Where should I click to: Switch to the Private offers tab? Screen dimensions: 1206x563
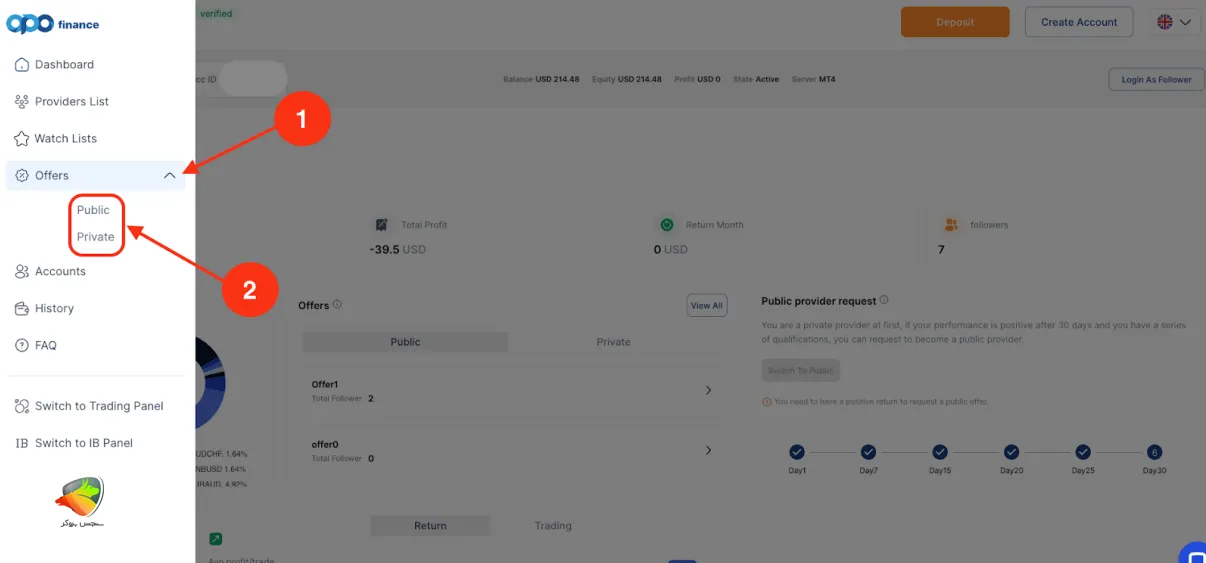[x=613, y=342]
